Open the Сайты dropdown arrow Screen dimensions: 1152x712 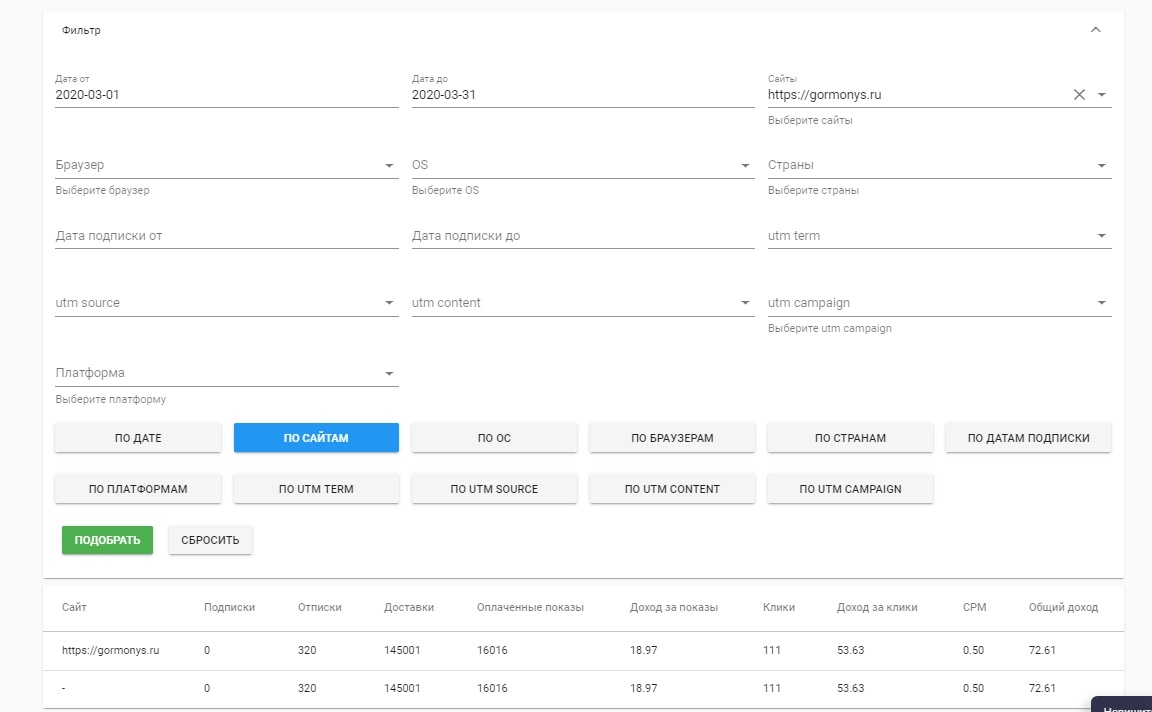pos(1101,95)
